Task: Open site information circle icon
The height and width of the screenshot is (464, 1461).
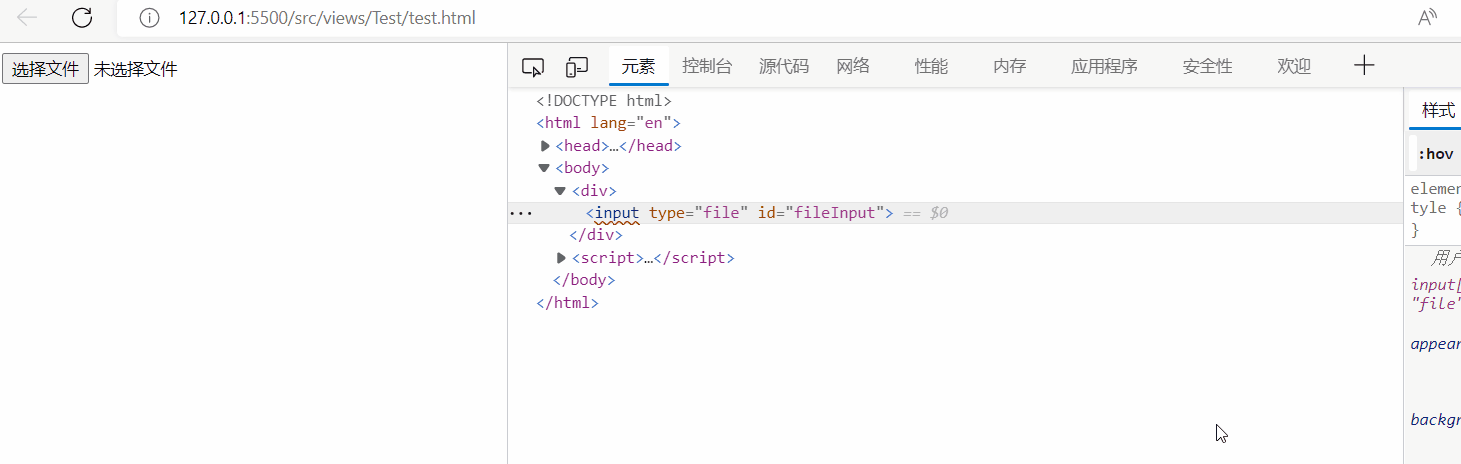Action: pos(149,18)
